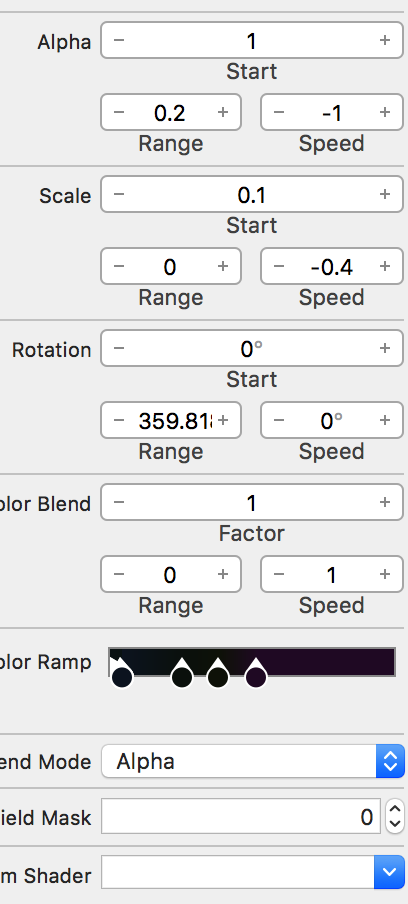Expand the Custom Shader dropdown arrow

(x=389, y=872)
